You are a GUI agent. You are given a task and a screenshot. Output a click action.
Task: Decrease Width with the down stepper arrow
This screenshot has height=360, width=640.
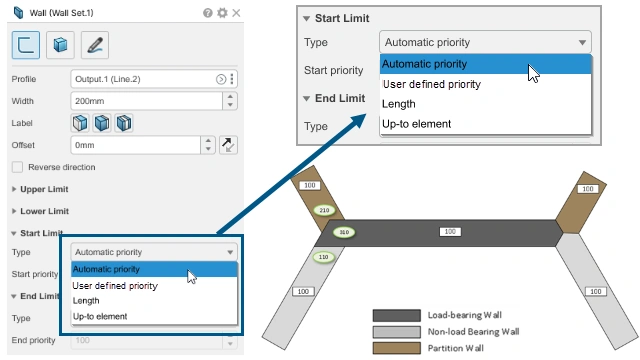[230, 105]
